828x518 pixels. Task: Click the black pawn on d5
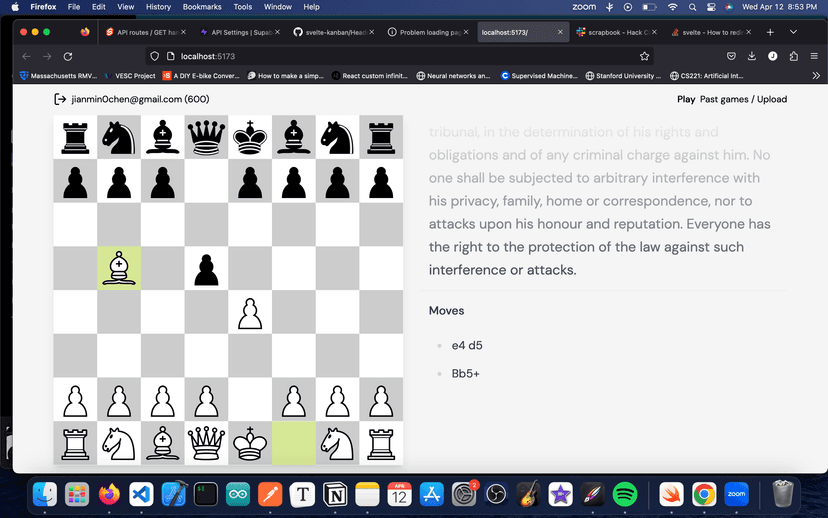pyautogui.click(x=206, y=269)
